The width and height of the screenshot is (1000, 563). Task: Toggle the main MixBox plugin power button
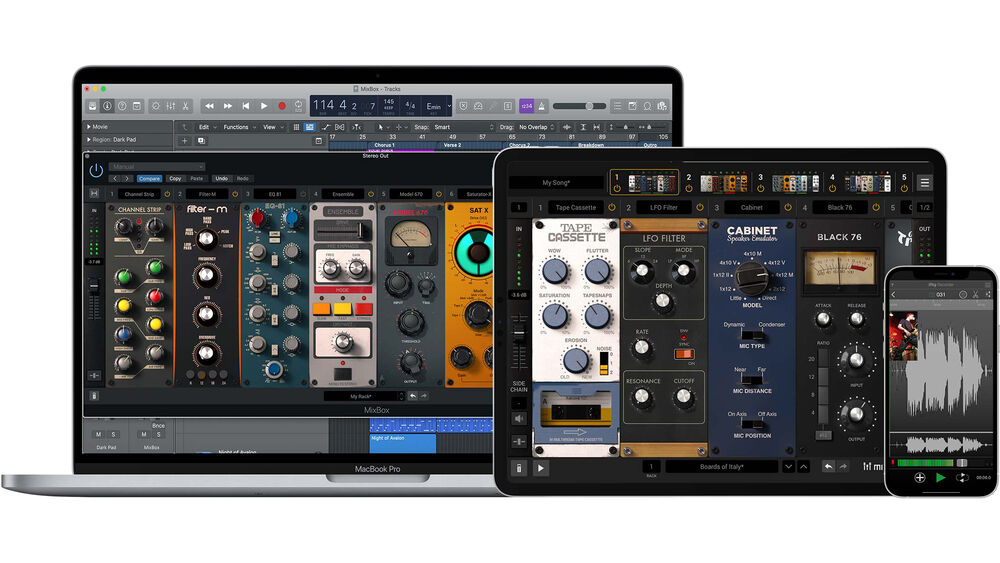point(96,171)
